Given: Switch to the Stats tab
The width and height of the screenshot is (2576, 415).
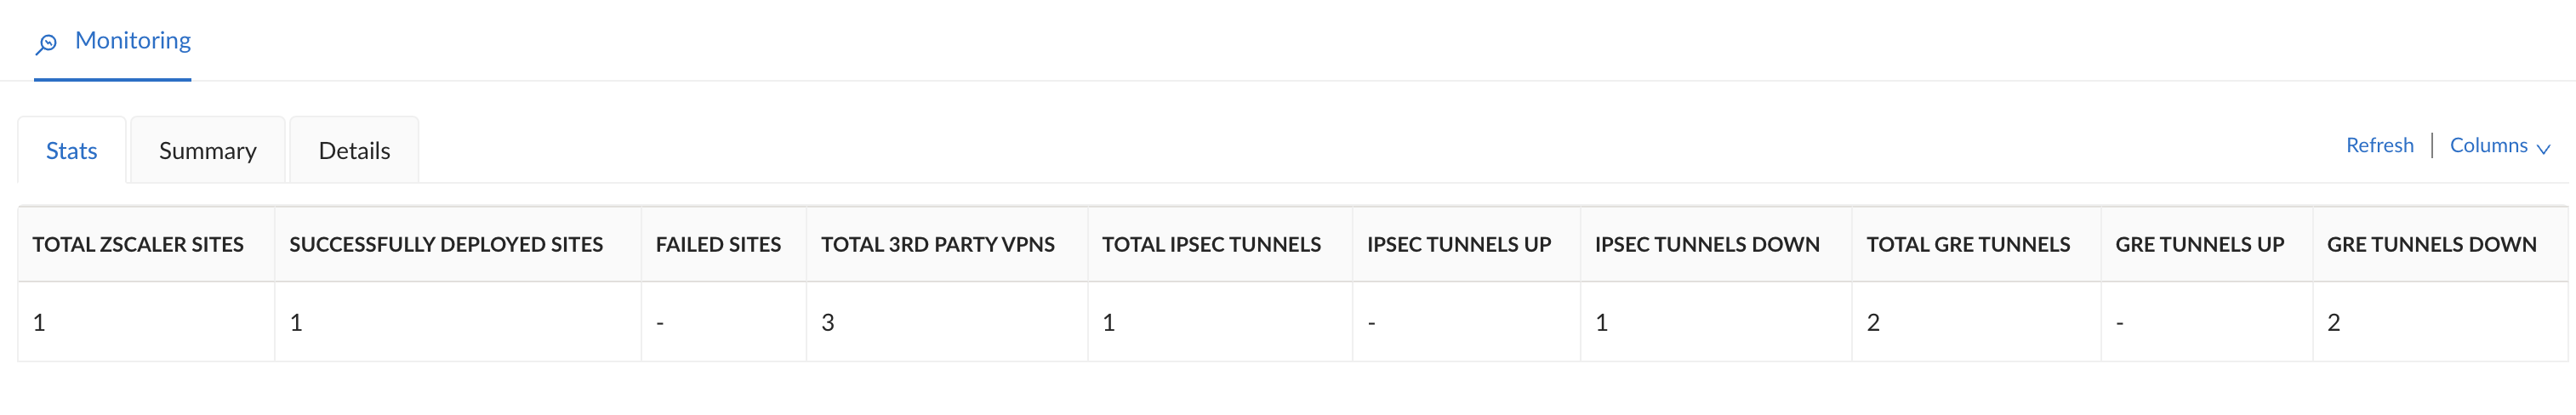Looking at the screenshot, I should [71, 151].
